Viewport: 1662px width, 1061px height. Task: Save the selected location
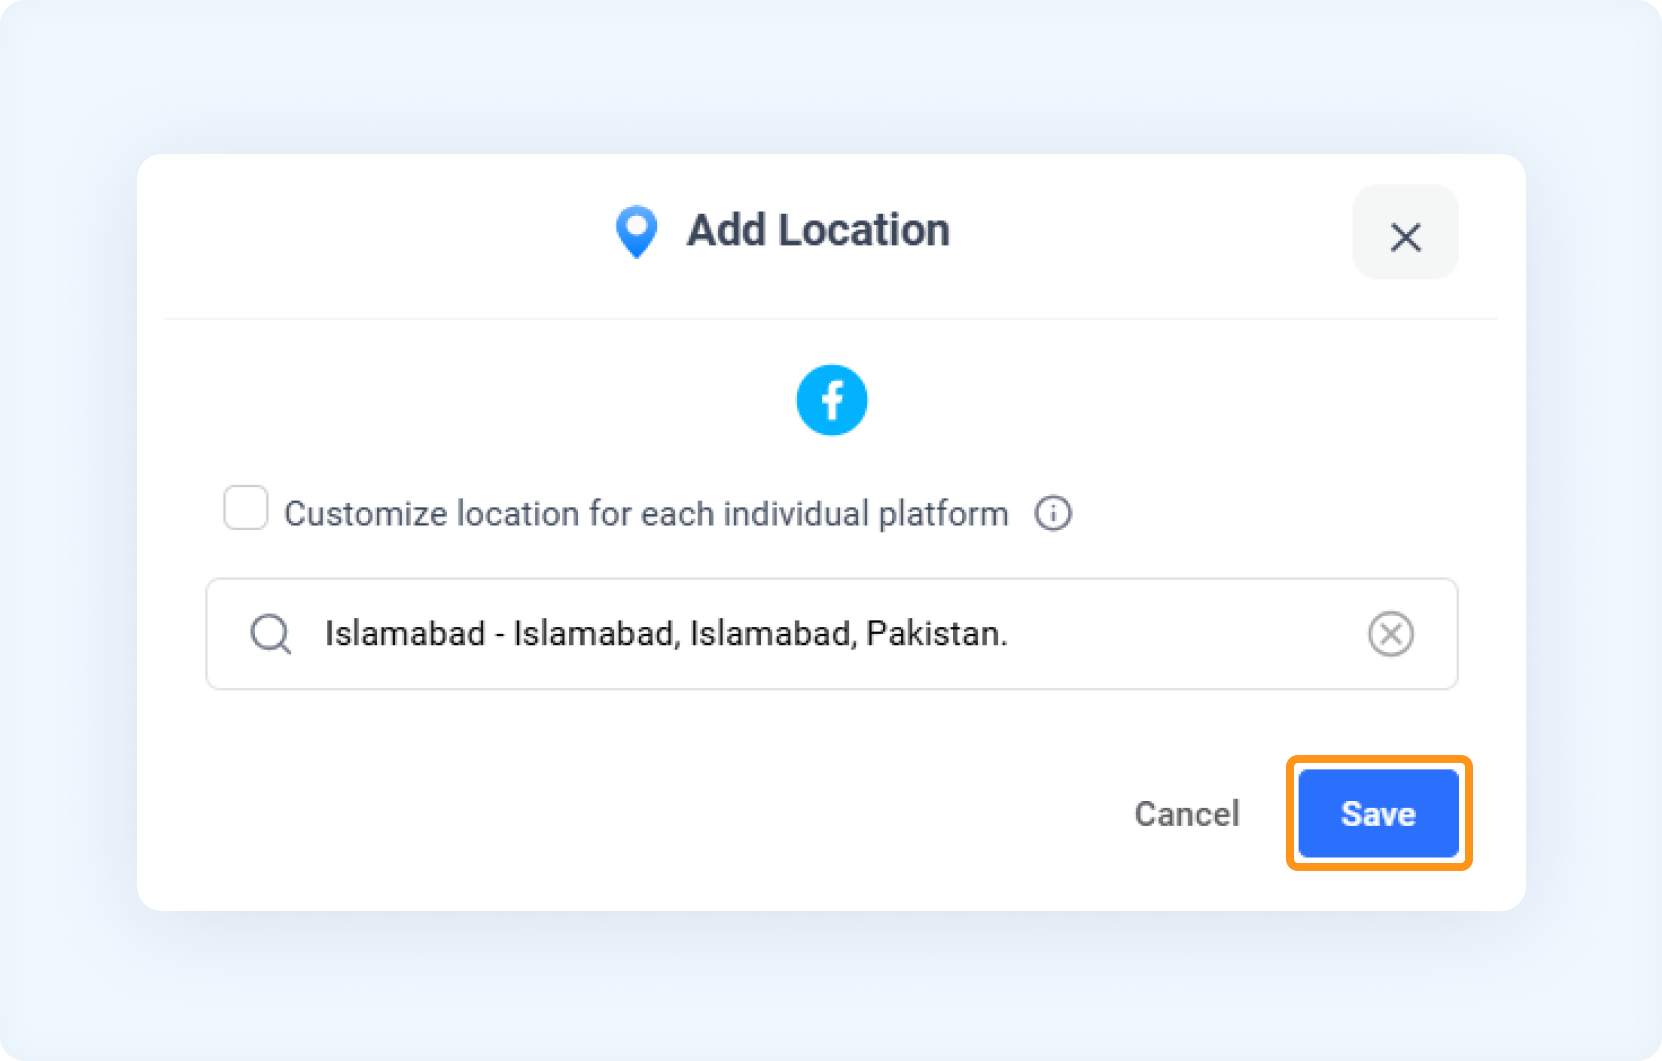[1378, 813]
